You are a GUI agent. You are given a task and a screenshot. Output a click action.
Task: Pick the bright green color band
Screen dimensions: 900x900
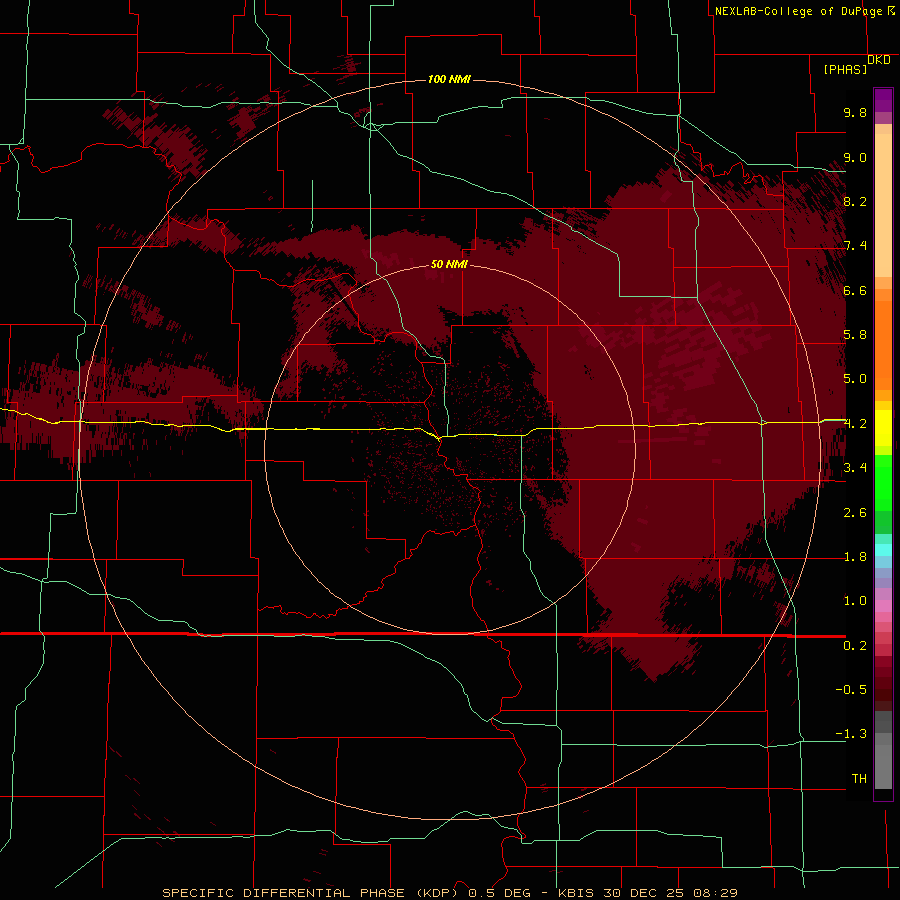point(883,483)
